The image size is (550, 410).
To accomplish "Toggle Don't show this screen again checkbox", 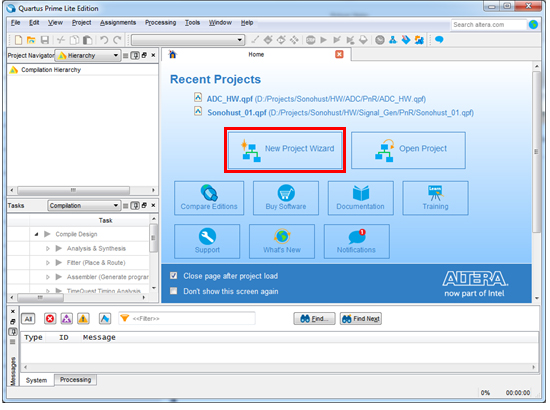I will 173,291.
